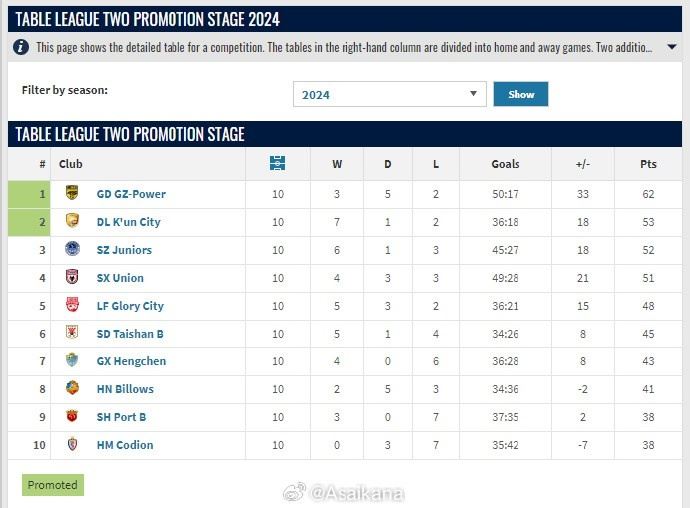Click the HM Codion club name link
This screenshot has height=508, width=690.
(x=125, y=445)
